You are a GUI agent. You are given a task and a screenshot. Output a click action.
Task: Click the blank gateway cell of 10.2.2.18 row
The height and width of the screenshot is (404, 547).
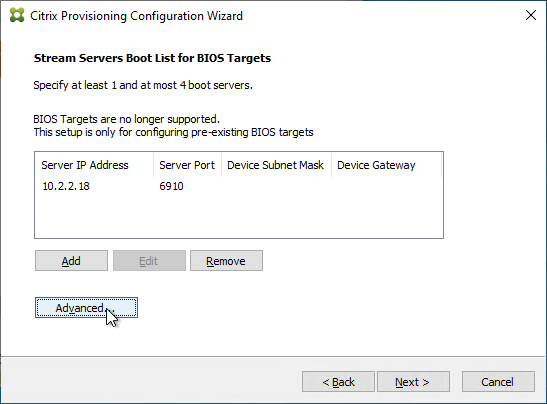point(386,186)
